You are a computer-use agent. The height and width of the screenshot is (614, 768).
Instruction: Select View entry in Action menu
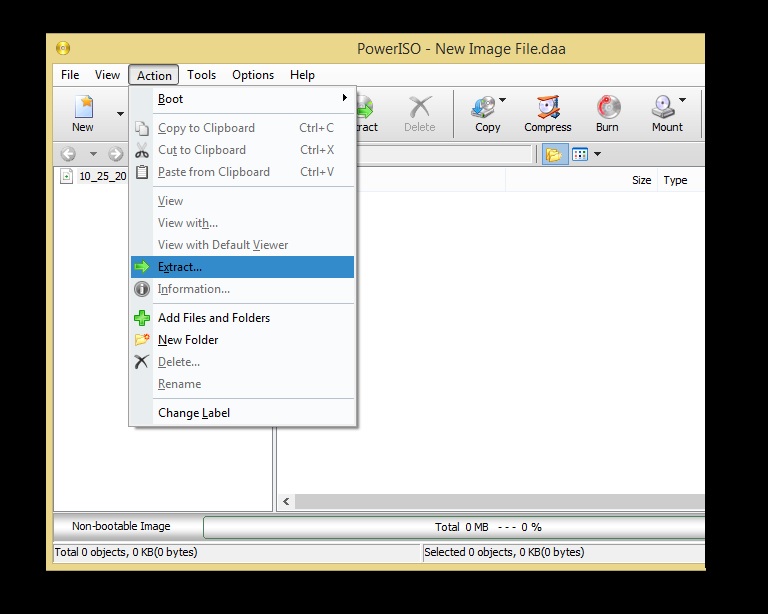coord(242,201)
